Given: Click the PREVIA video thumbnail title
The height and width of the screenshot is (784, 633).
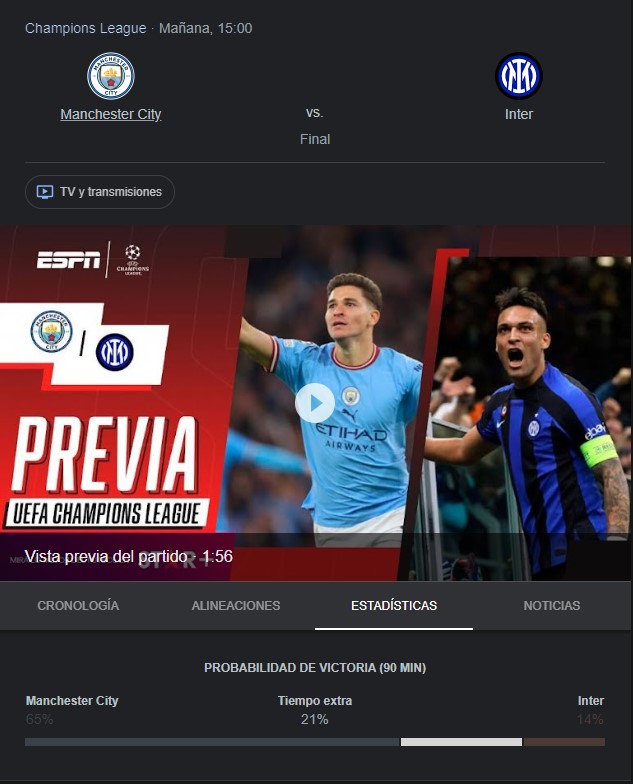Looking at the screenshot, I should [x=105, y=454].
